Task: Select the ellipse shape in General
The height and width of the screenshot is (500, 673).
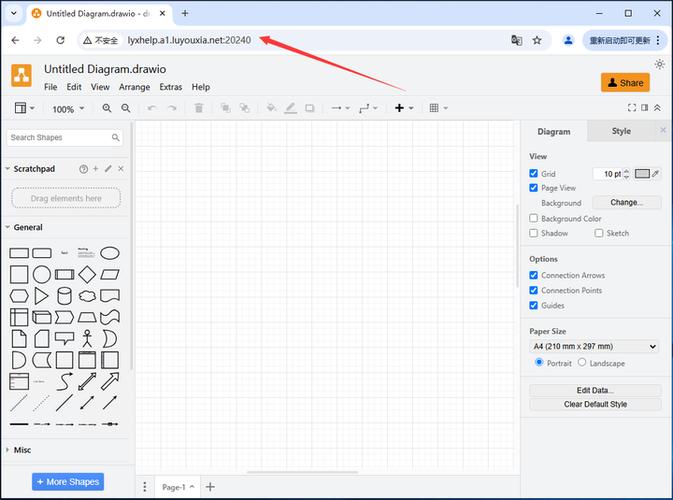Action: click(x=110, y=253)
